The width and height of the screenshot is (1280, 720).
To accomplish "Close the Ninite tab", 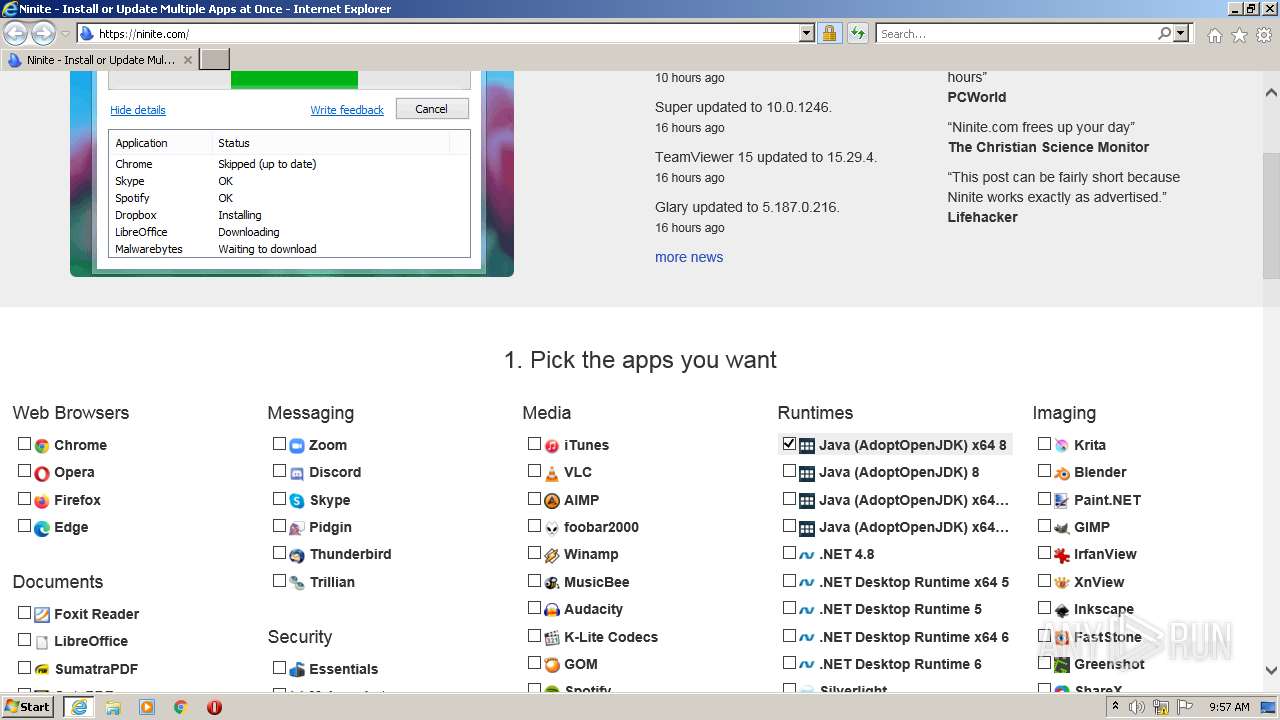I will pyautogui.click(x=187, y=60).
